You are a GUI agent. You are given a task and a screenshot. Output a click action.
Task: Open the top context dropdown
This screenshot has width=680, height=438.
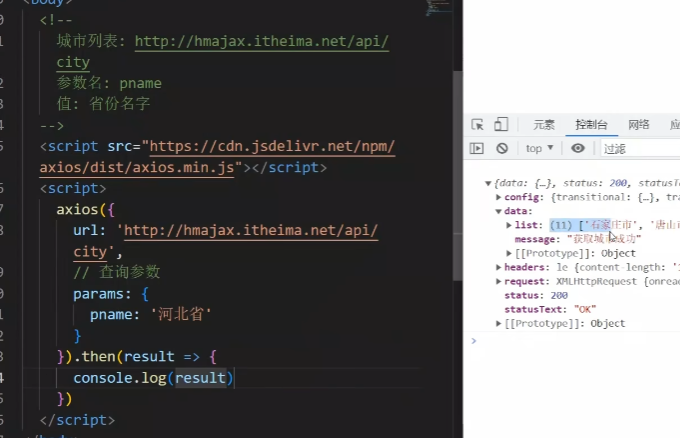pyautogui.click(x=539, y=148)
